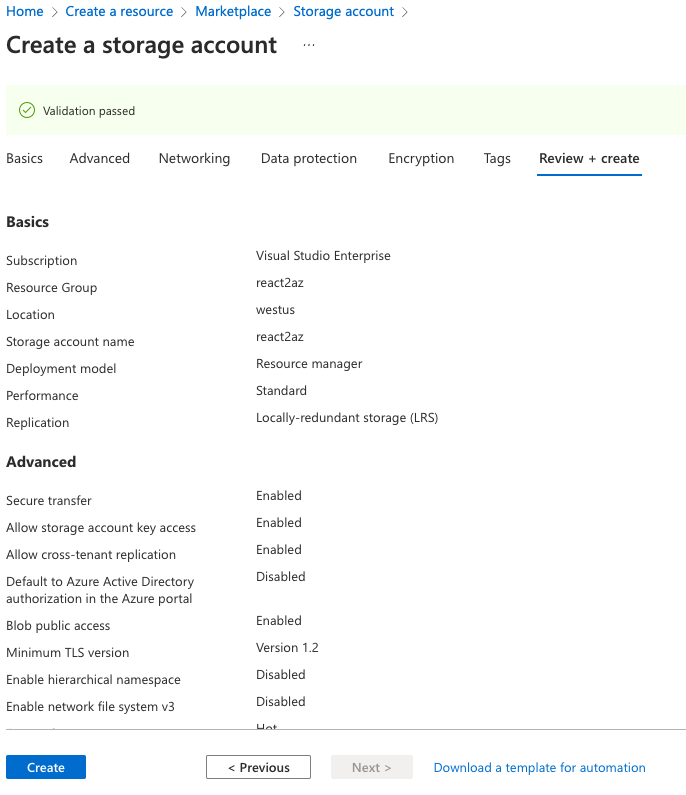Click the Blob public access label
686x795 pixels.
click(x=58, y=625)
